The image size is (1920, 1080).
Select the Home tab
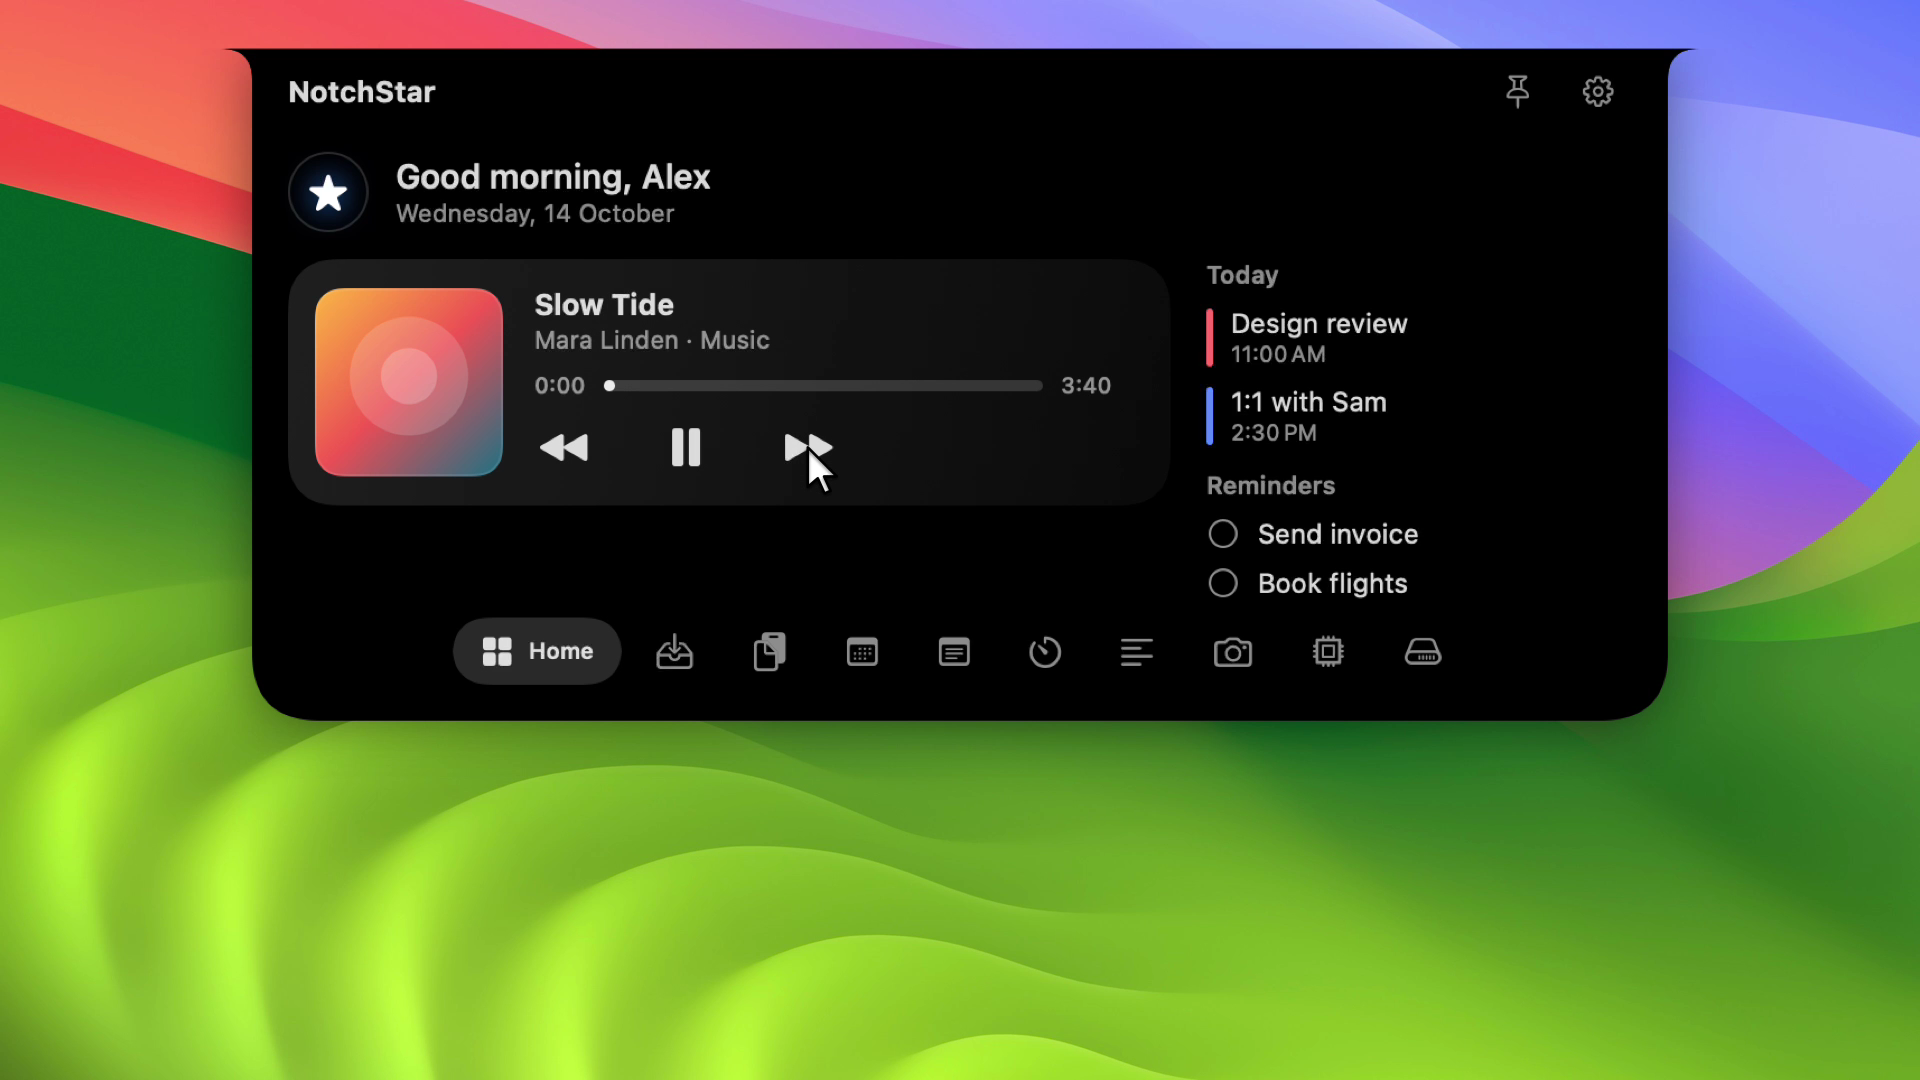click(537, 651)
